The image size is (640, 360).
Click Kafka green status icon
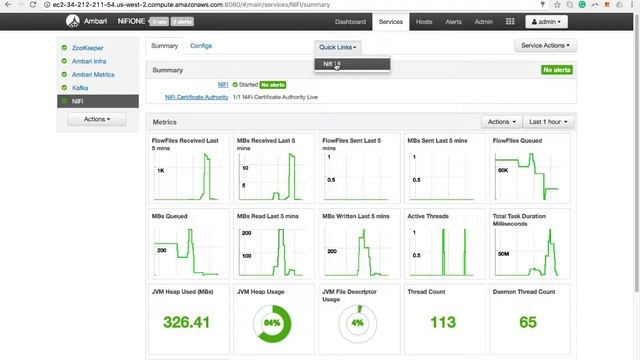(64, 88)
